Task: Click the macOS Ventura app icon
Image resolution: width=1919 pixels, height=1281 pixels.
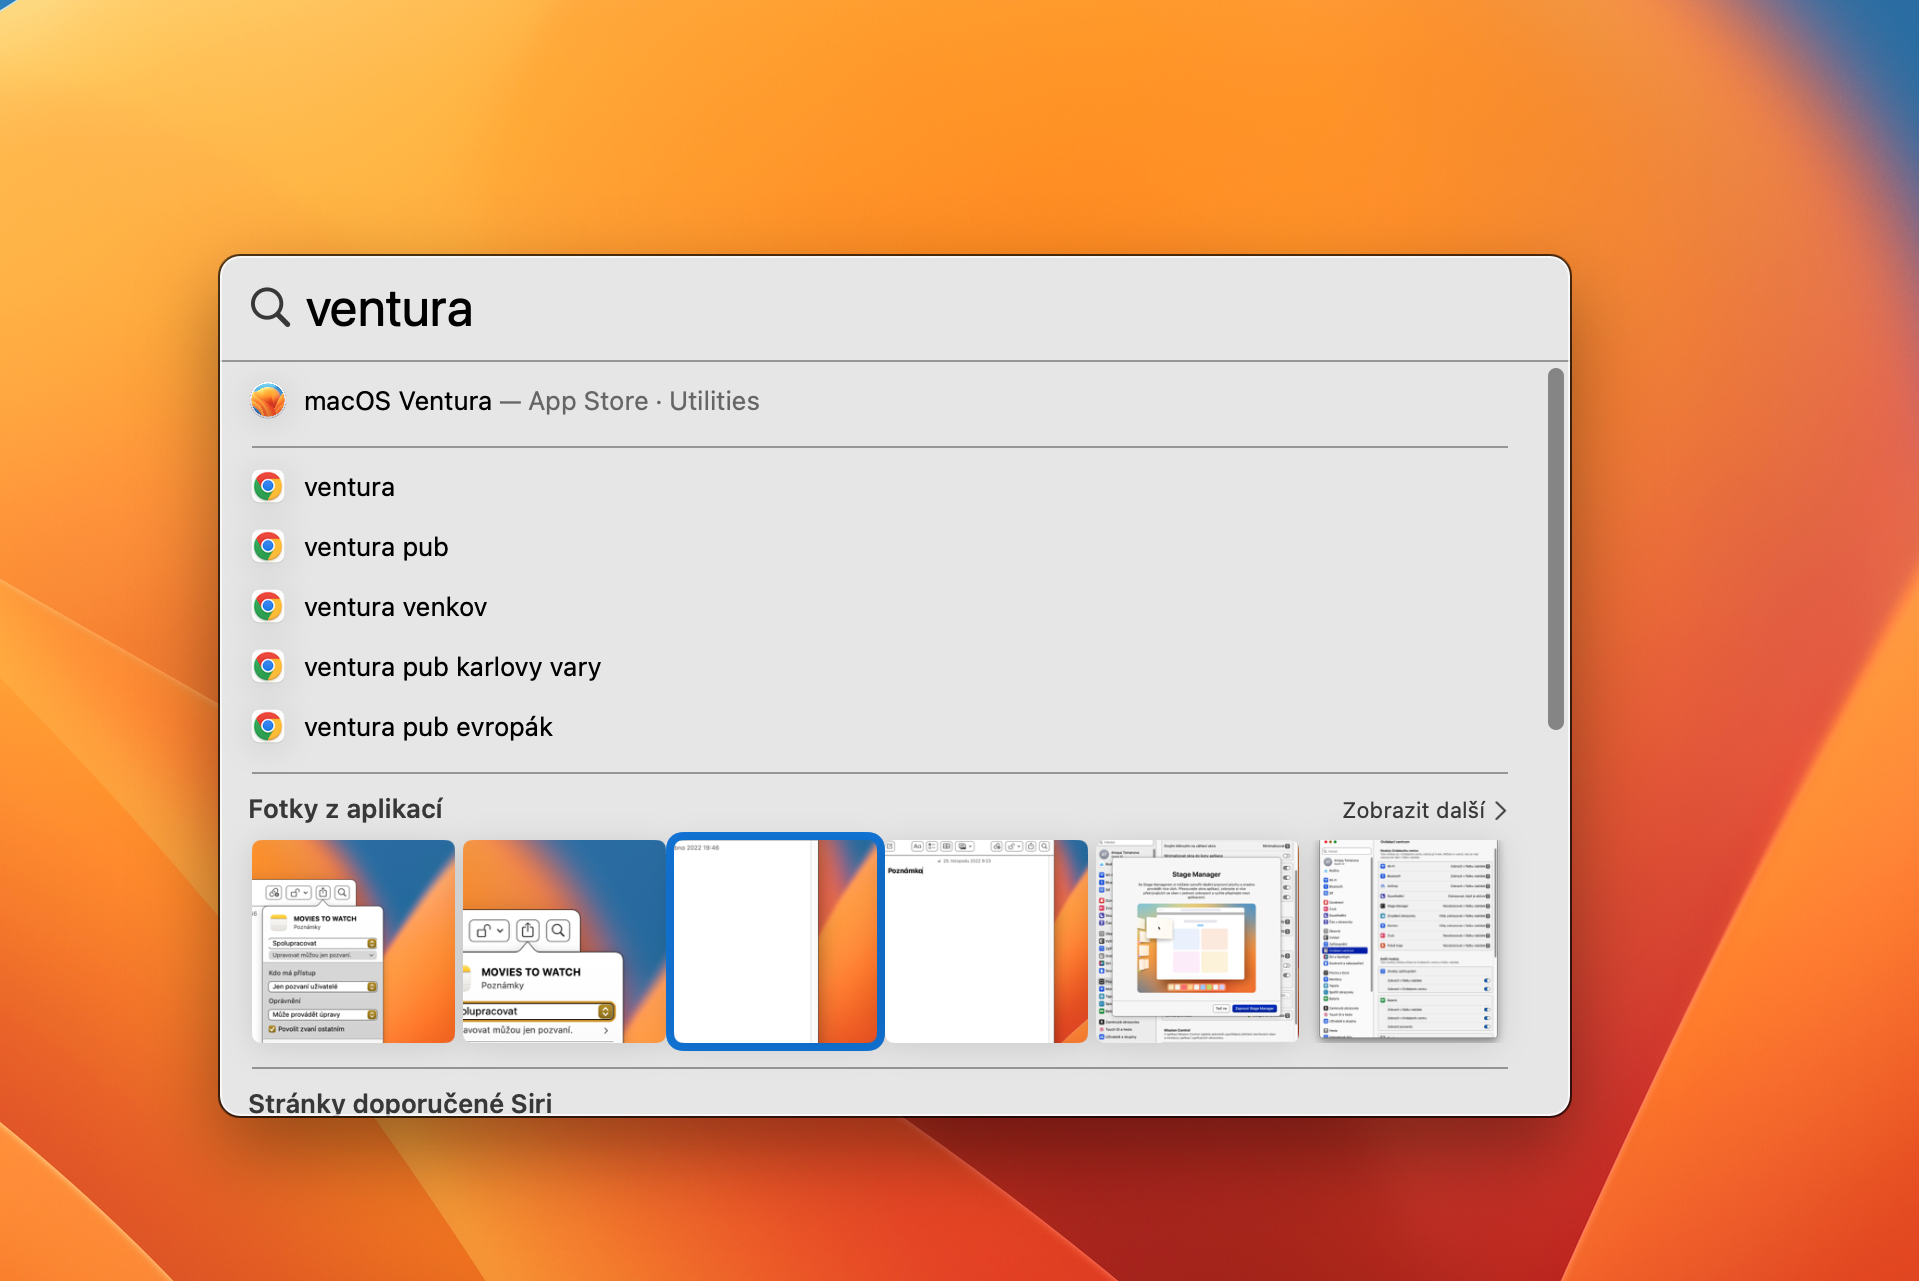Action: coord(268,401)
